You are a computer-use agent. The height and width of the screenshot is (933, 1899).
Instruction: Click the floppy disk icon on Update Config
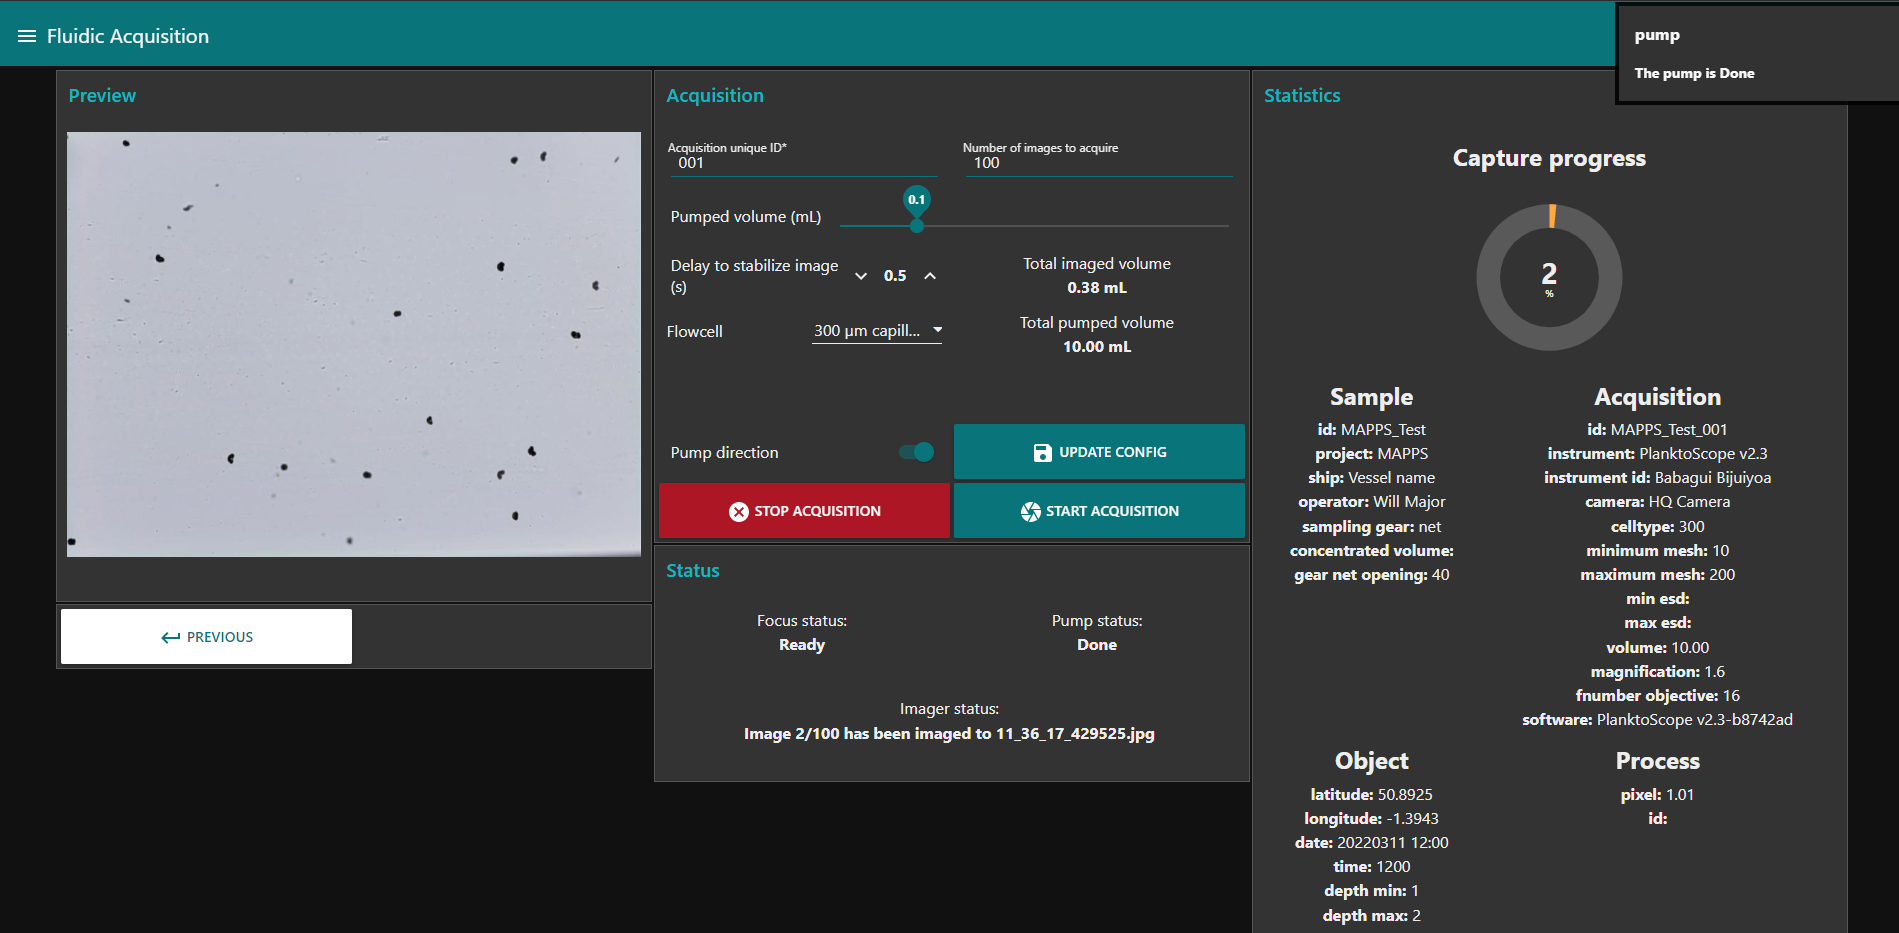[1042, 453]
